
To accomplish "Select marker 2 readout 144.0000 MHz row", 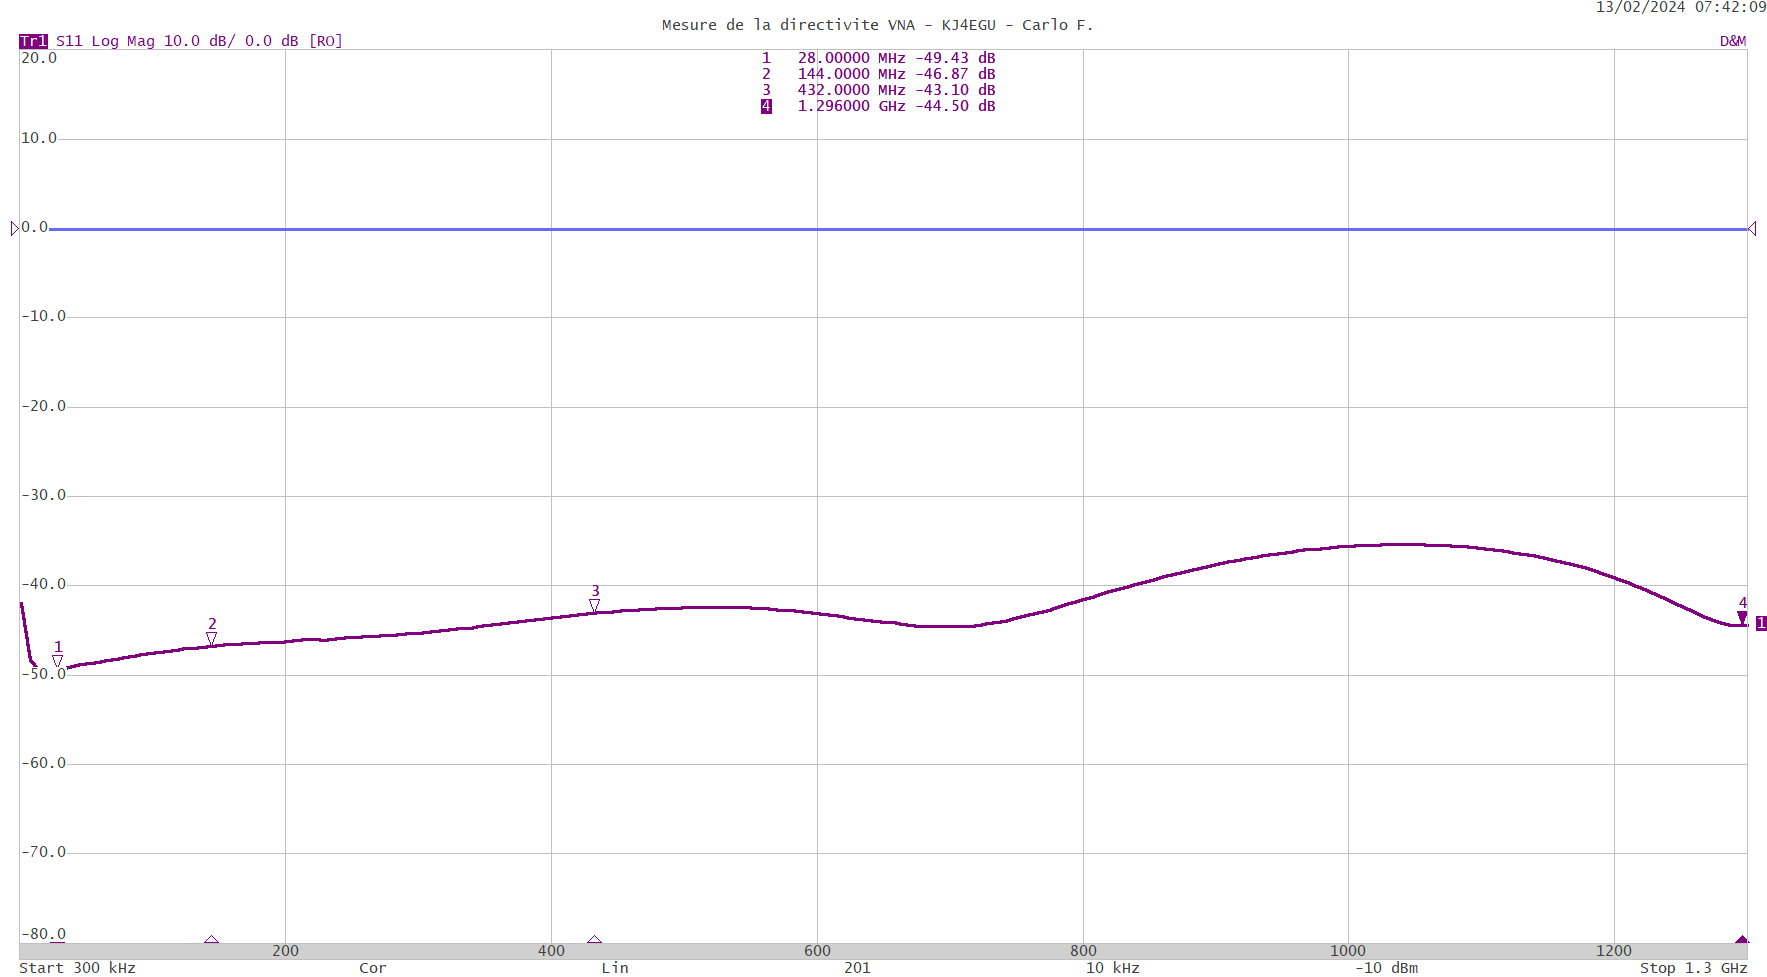I will pyautogui.click(x=878, y=74).
